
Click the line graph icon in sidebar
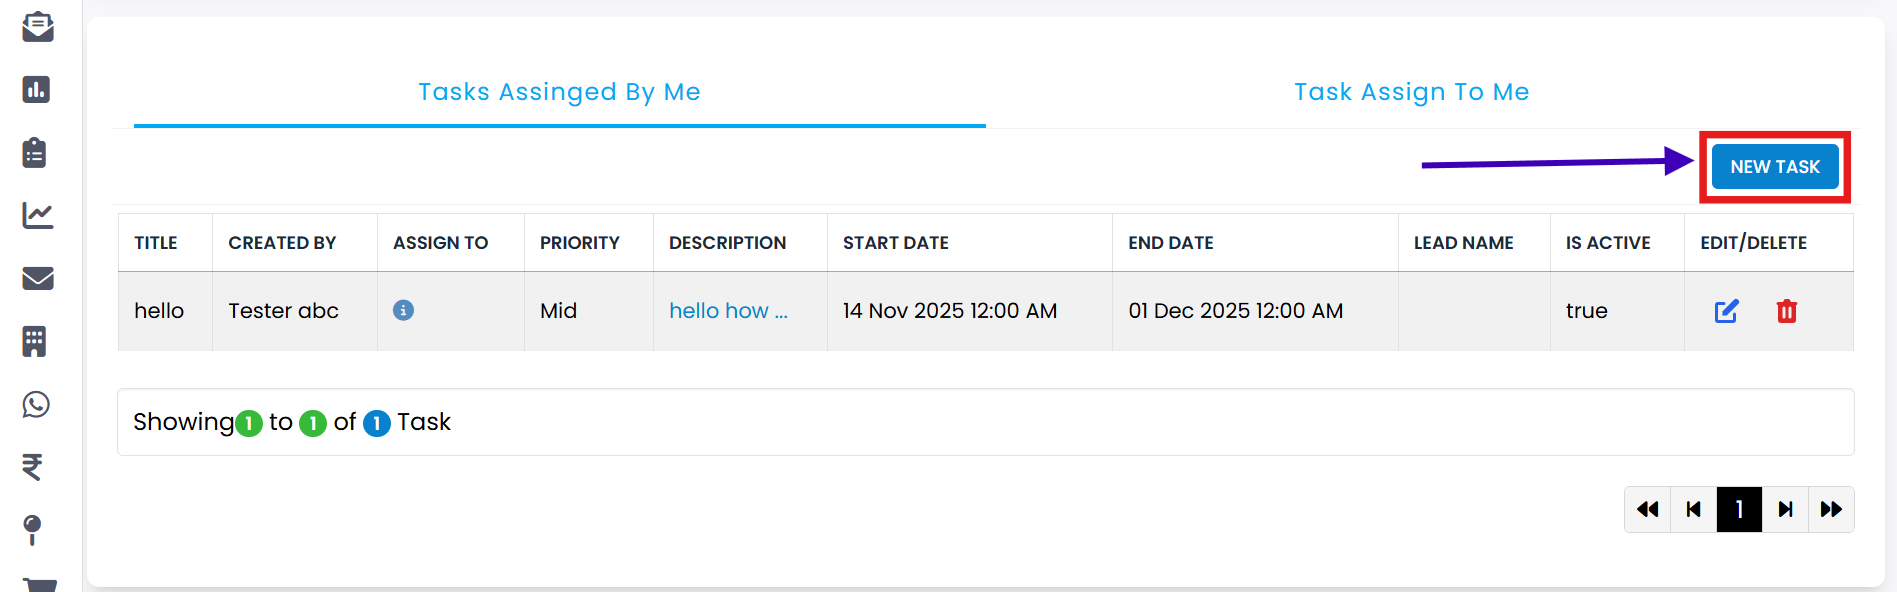point(38,215)
